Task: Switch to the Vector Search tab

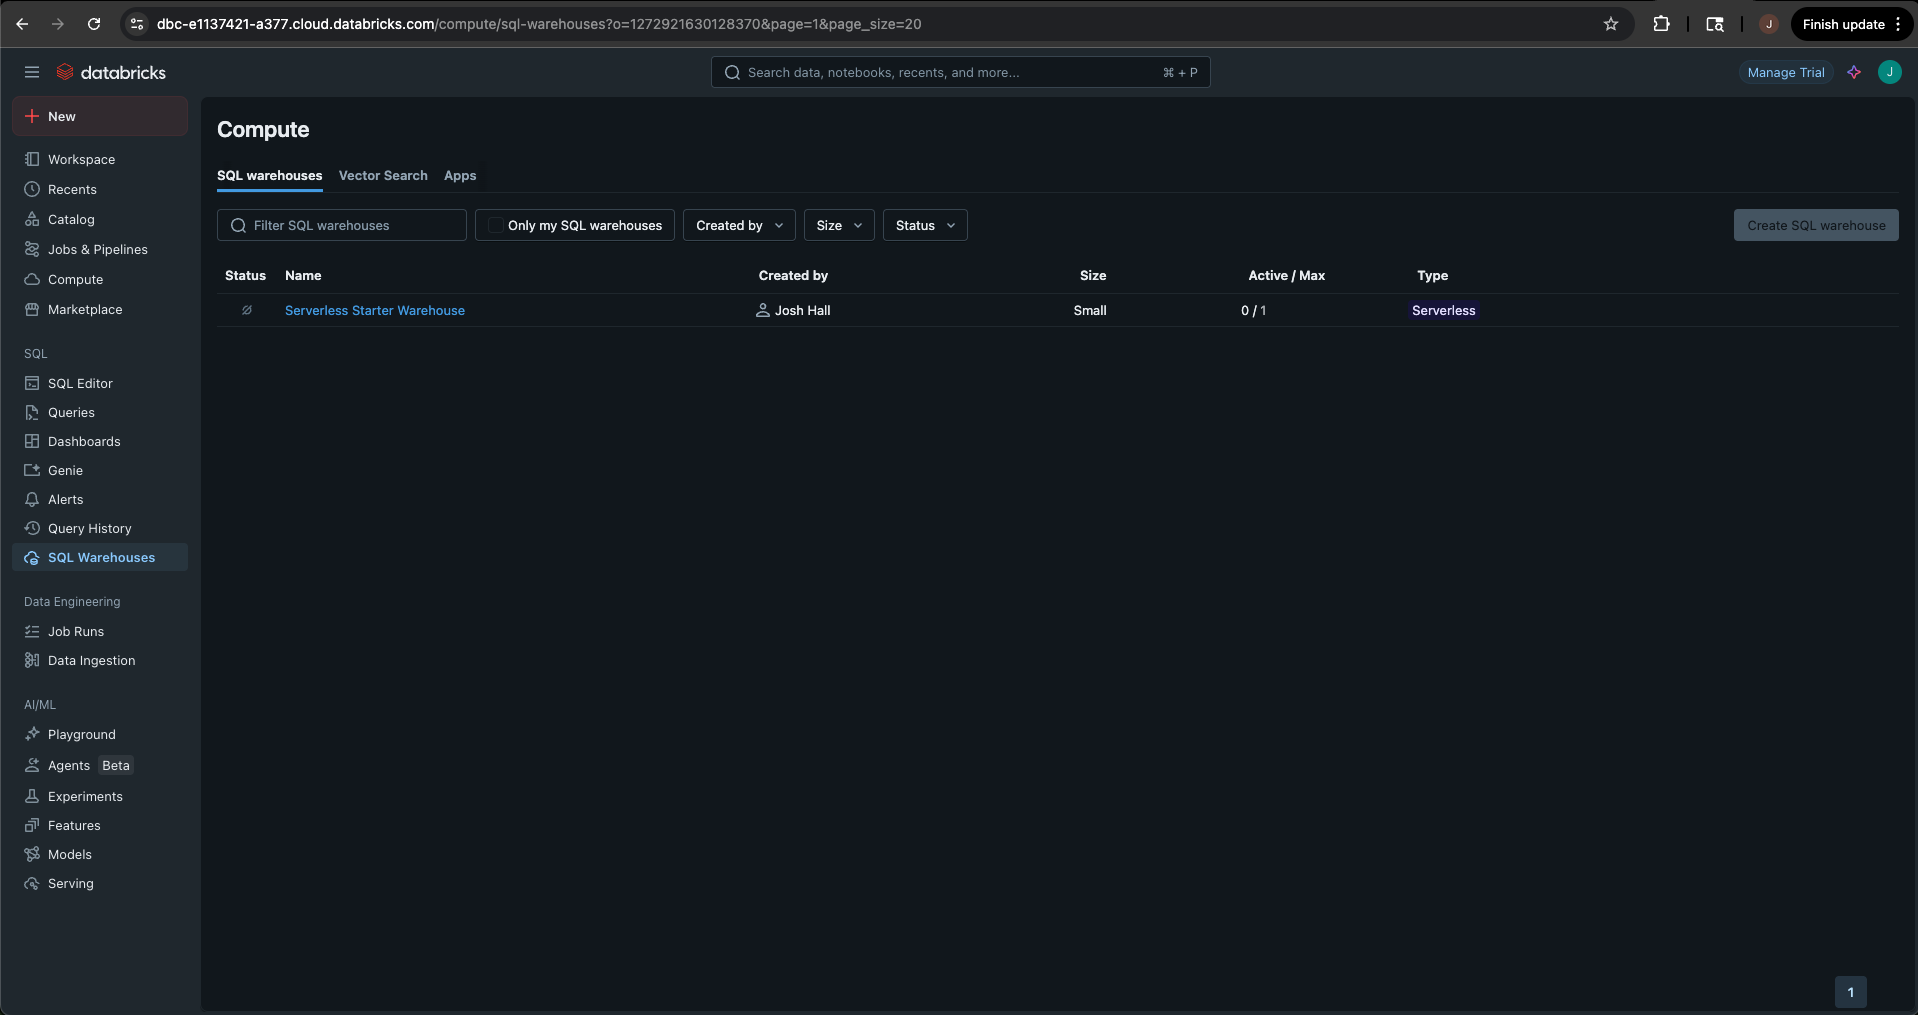Action: pos(383,175)
